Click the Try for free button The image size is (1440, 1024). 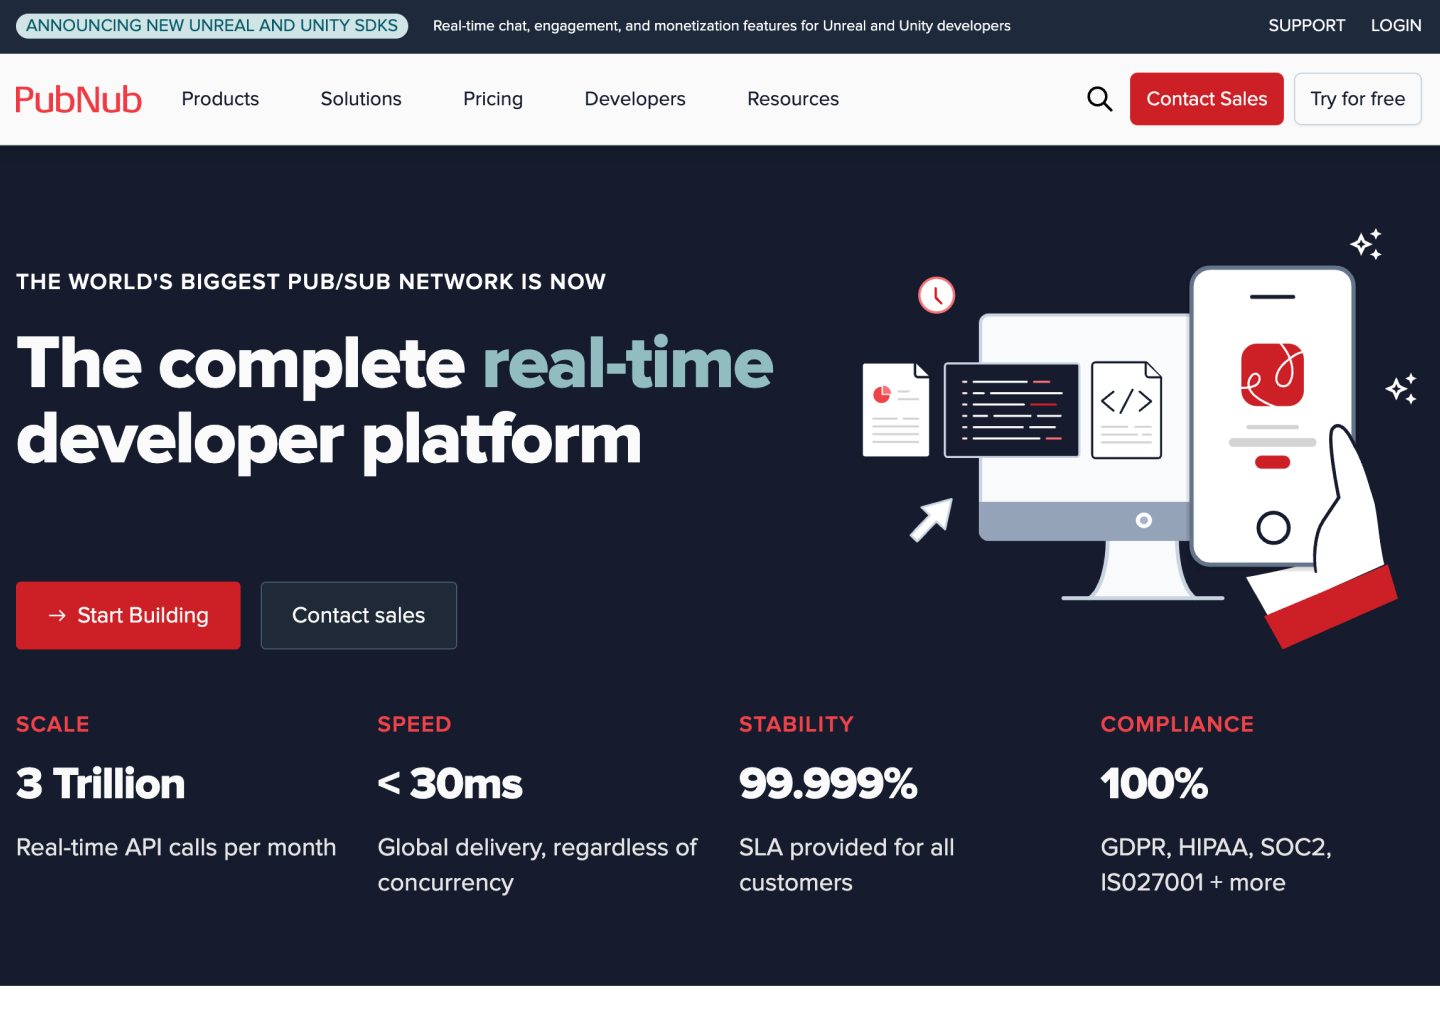coord(1357,98)
